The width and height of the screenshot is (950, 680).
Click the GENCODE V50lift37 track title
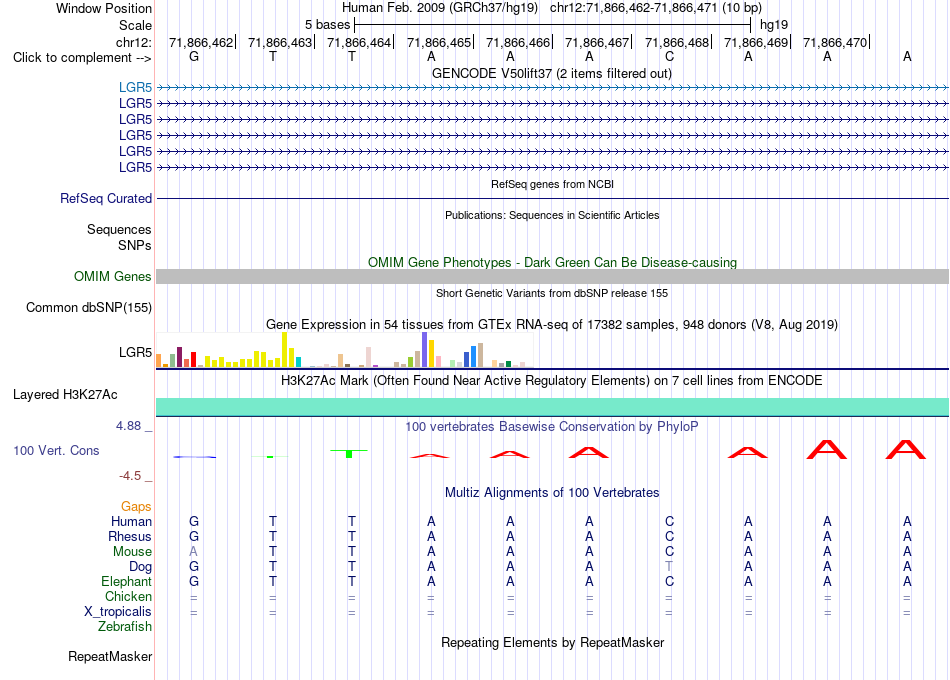[x=552, y=73]
